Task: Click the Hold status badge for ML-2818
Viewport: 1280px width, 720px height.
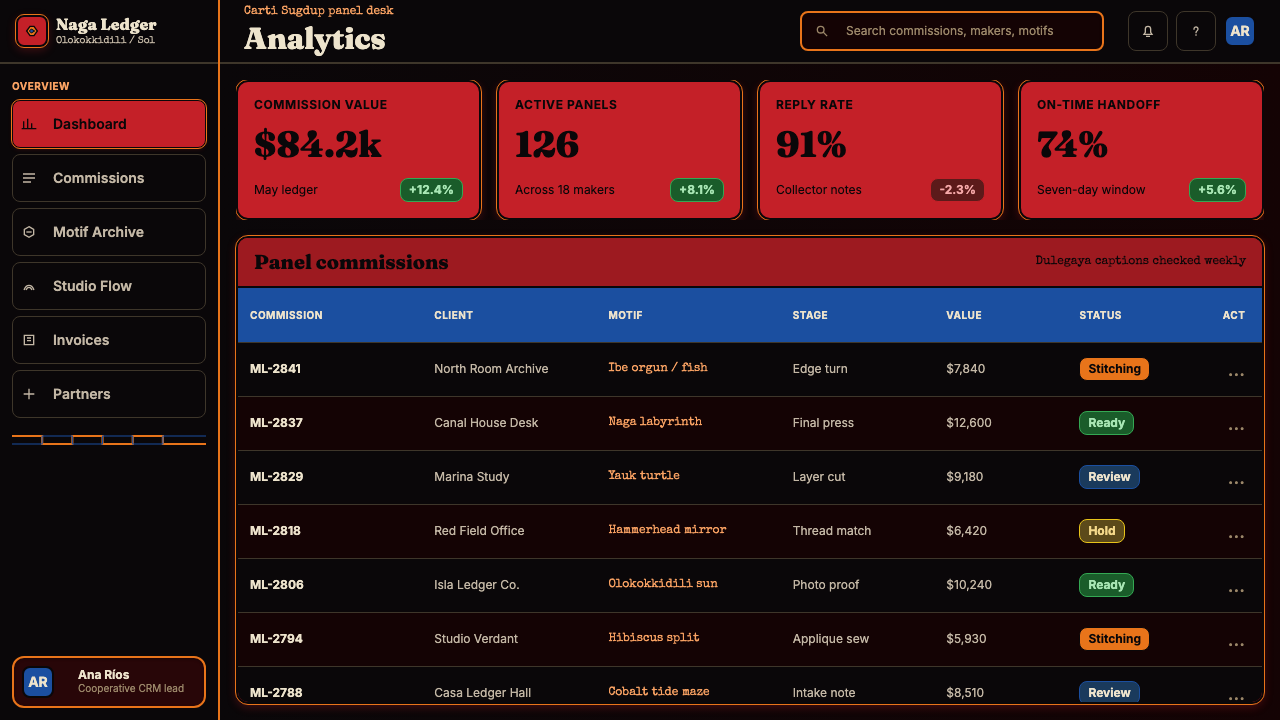Action: pos(1102,531)
